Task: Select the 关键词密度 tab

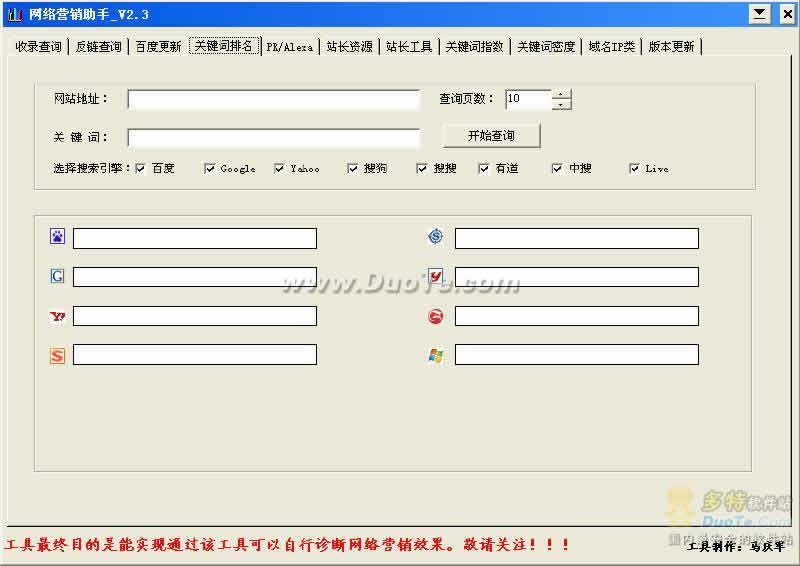Action: point(546,47)
